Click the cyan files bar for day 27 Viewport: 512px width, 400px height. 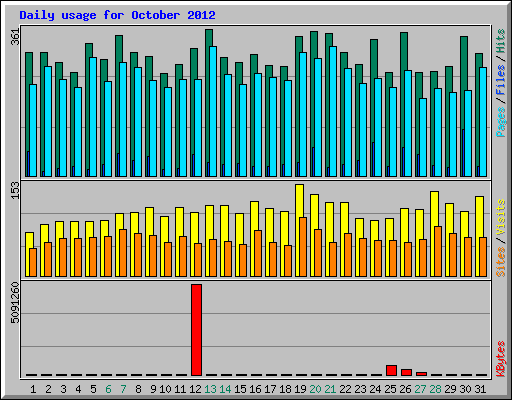pyautogui.click(x=423, y=137)
